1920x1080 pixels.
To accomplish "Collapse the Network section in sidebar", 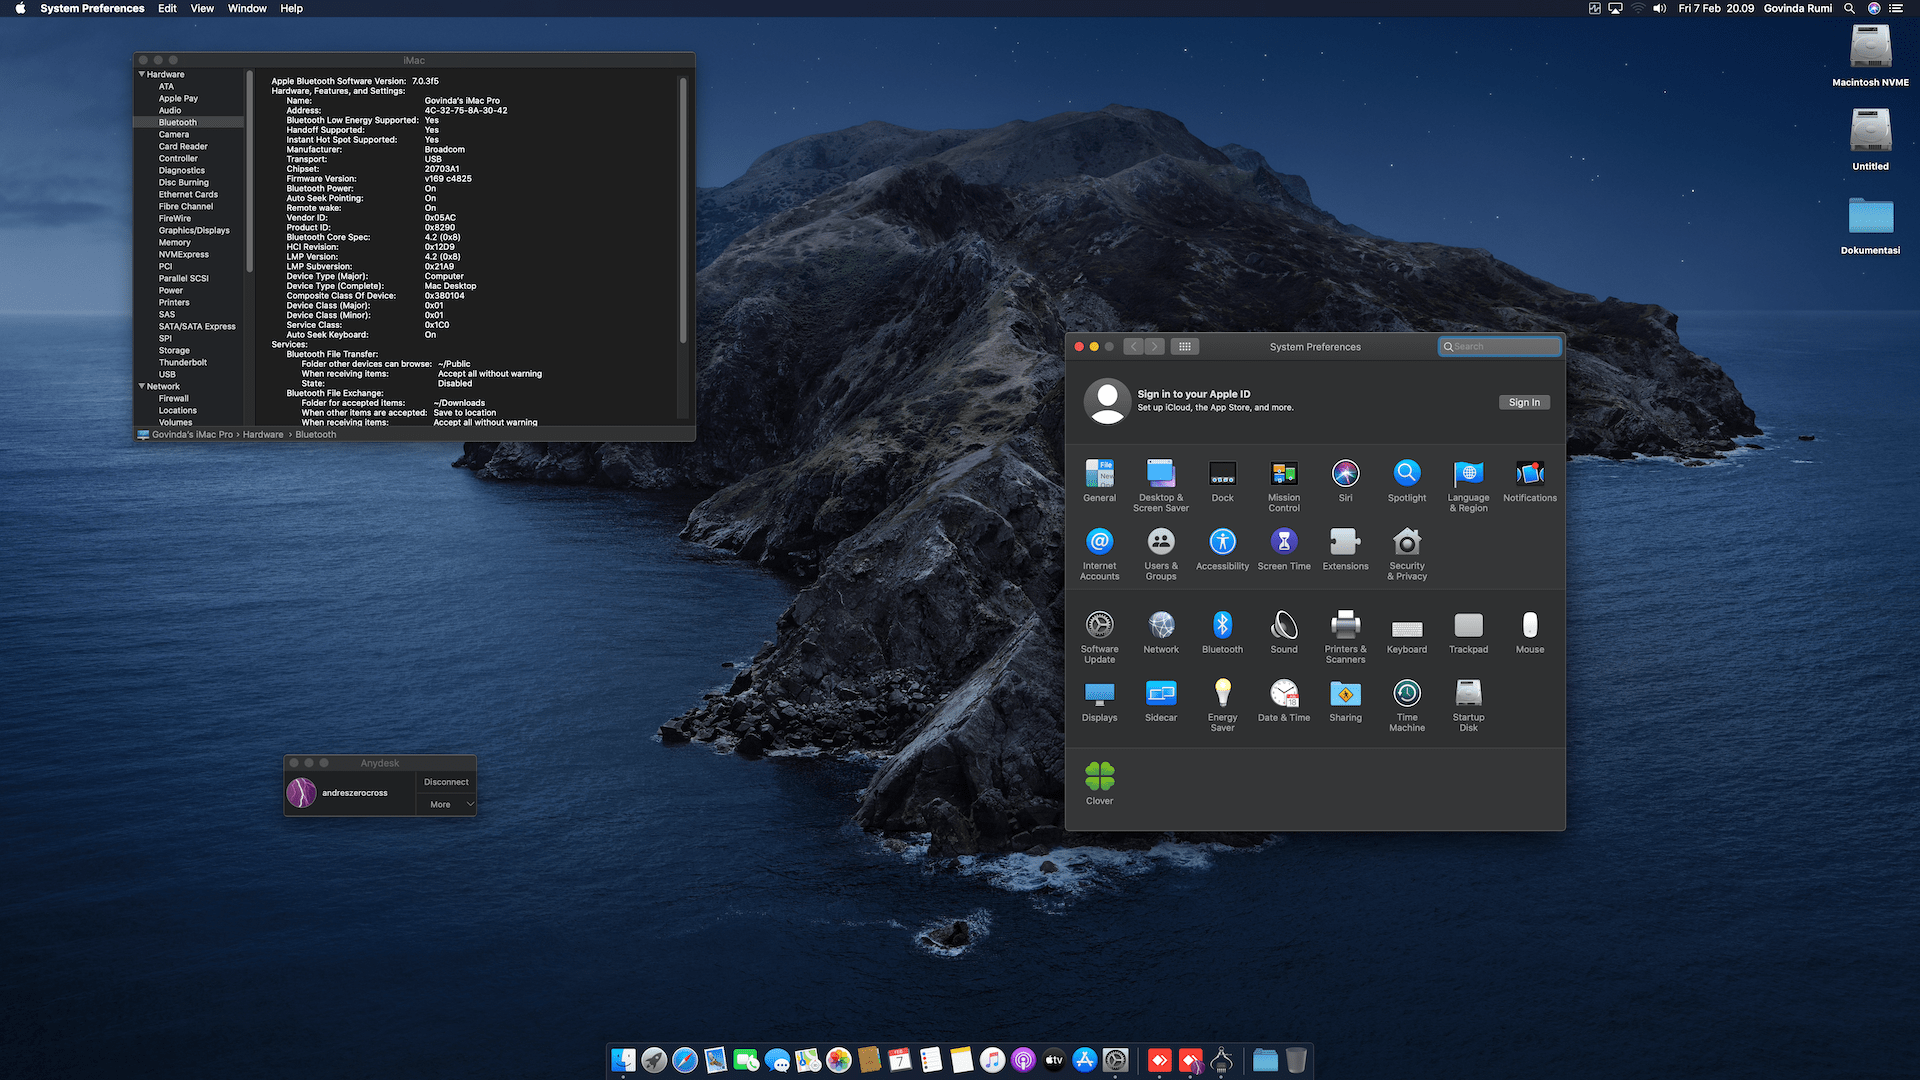I will 142,386.
